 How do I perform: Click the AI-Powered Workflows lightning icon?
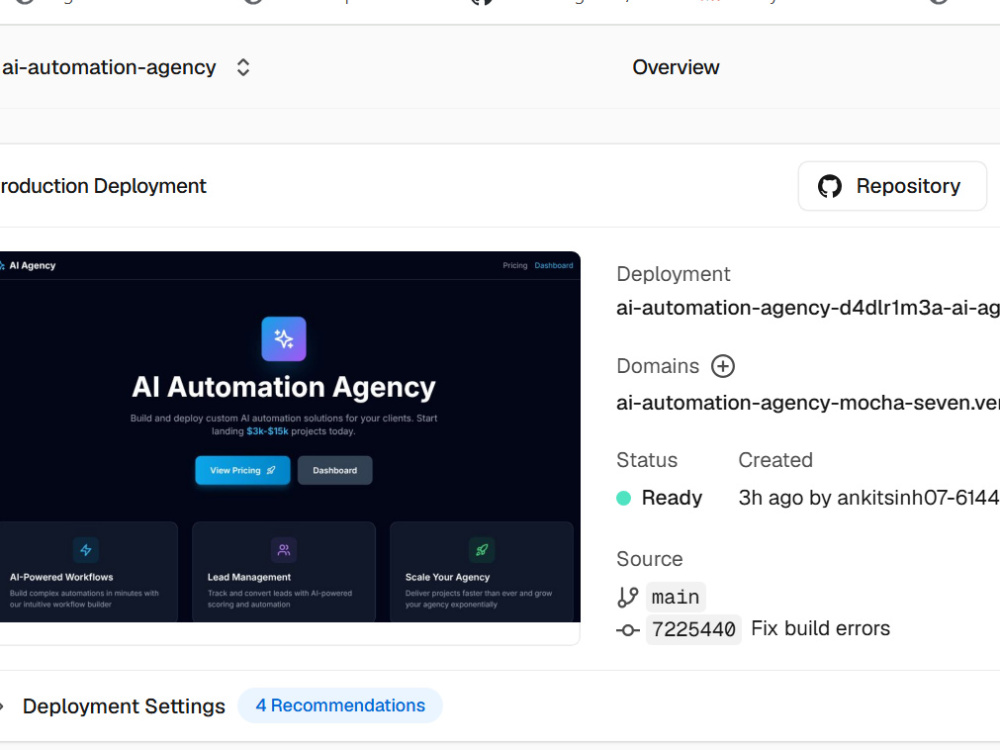(x=85, y=550)
